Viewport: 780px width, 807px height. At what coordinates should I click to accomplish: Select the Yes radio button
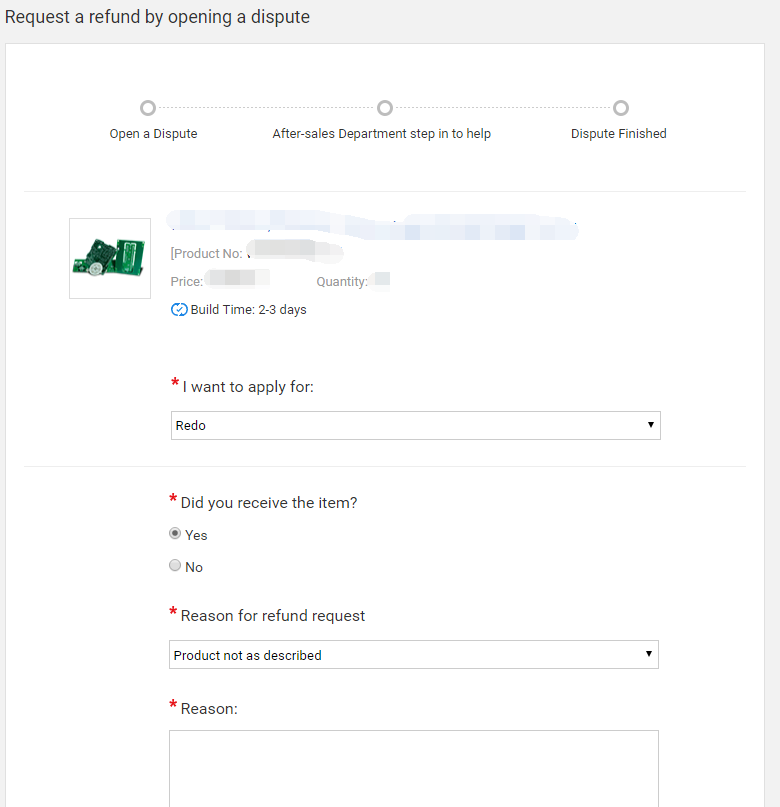click(x=175, y=533)
